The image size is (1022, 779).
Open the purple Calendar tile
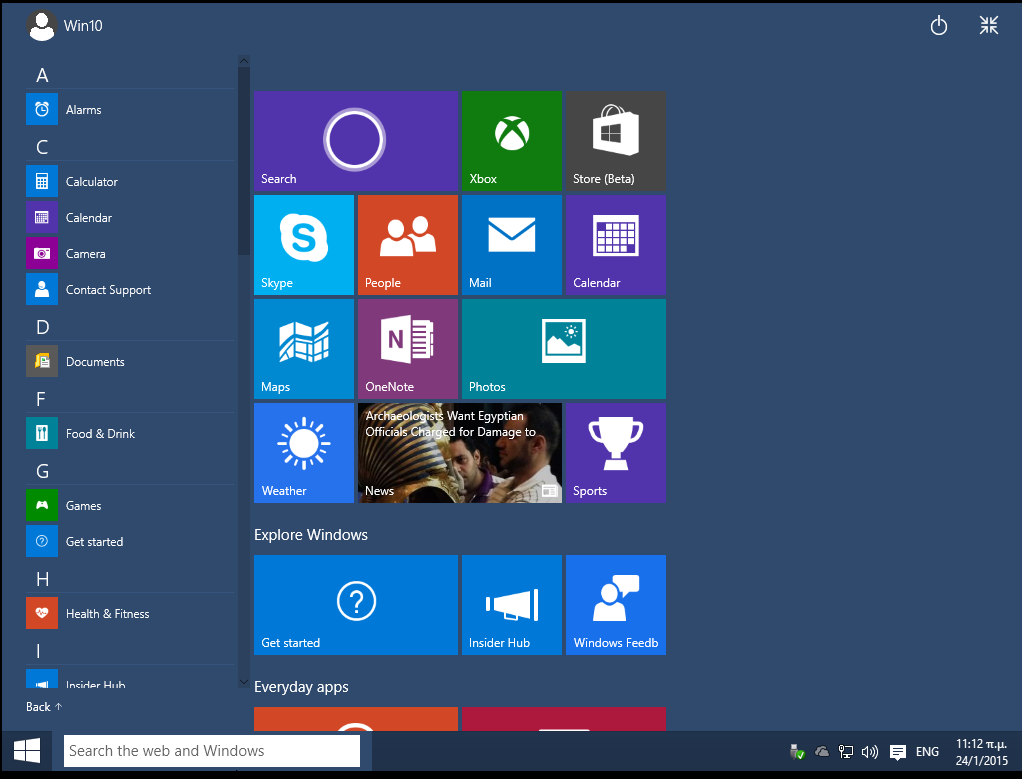[616, 245]
